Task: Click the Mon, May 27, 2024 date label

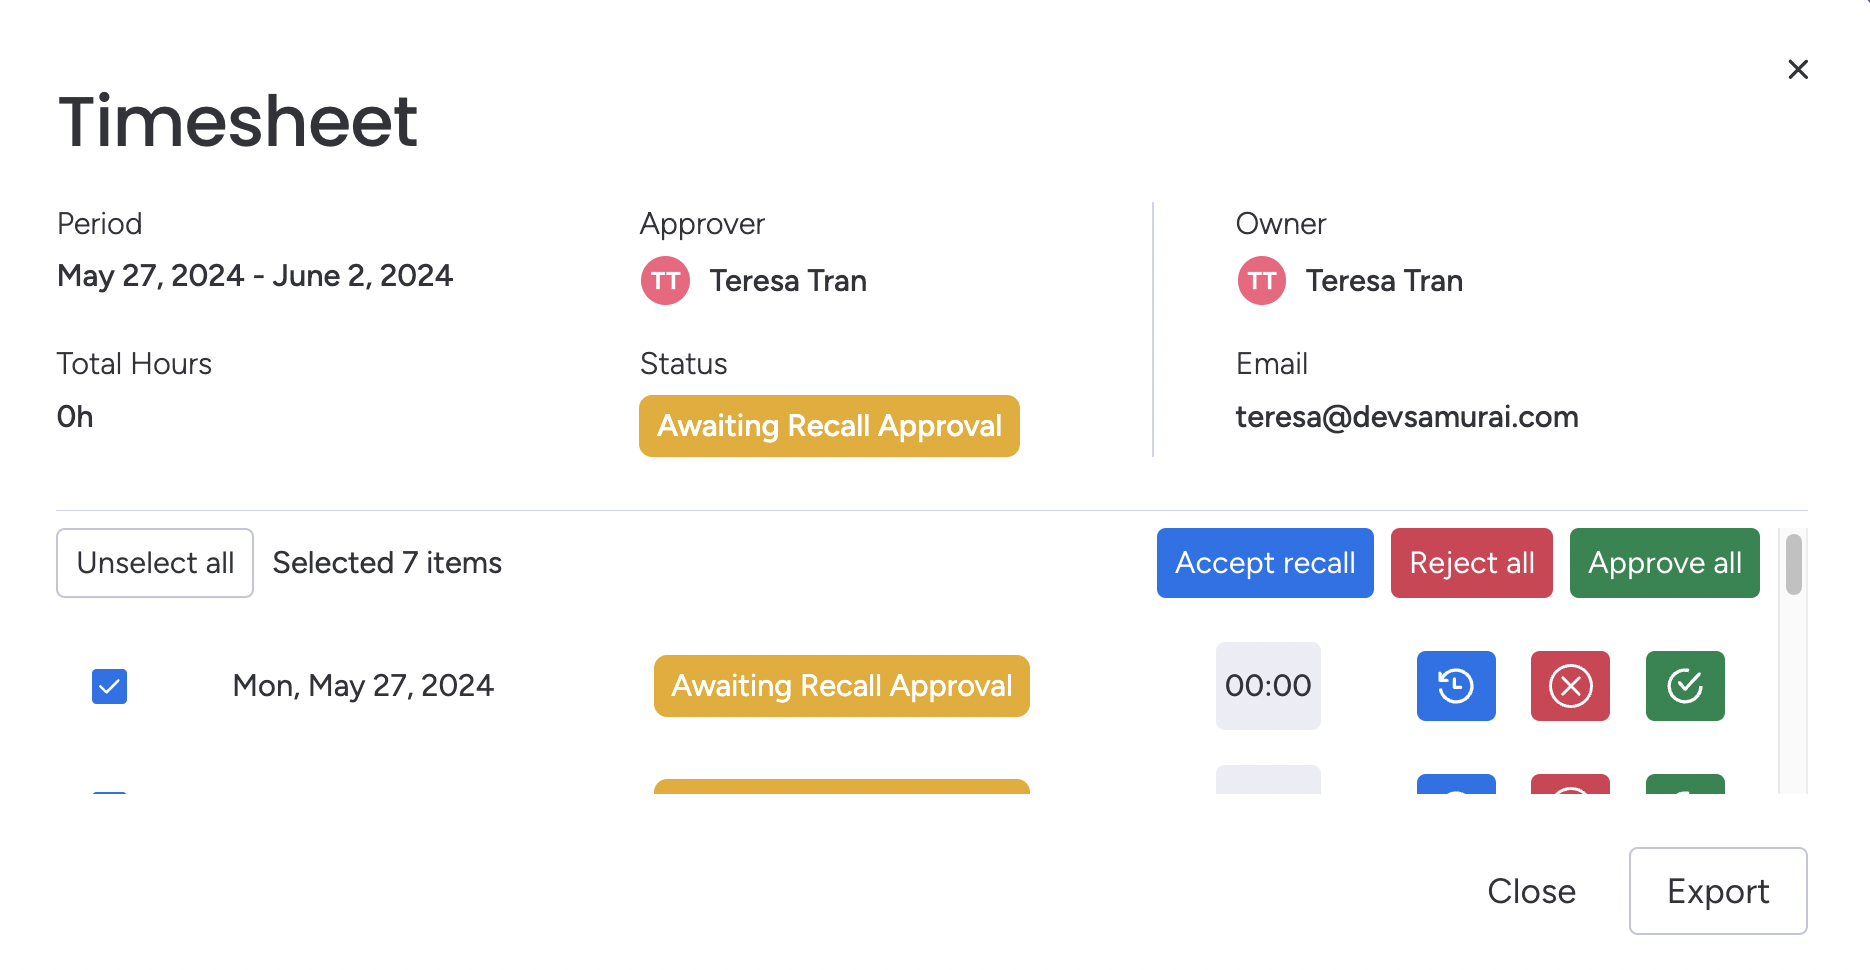Action: [363, 686]
